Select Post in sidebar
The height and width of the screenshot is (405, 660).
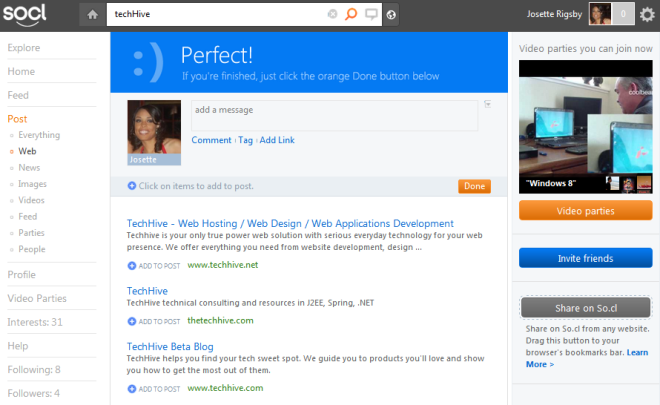pos(17,119)
